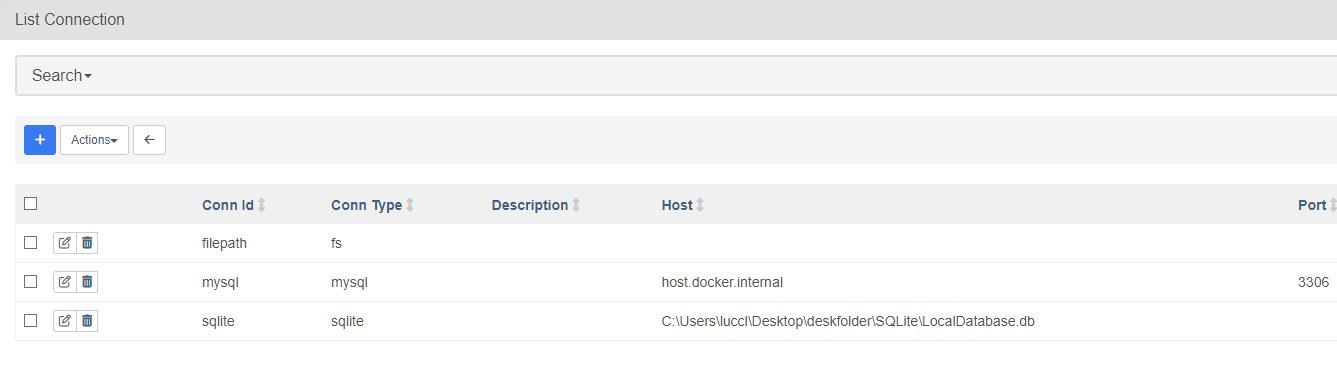This screenshot has width=1337, height=375.
Task: Delete the mysql connection record
Action: tap(87, 282)
